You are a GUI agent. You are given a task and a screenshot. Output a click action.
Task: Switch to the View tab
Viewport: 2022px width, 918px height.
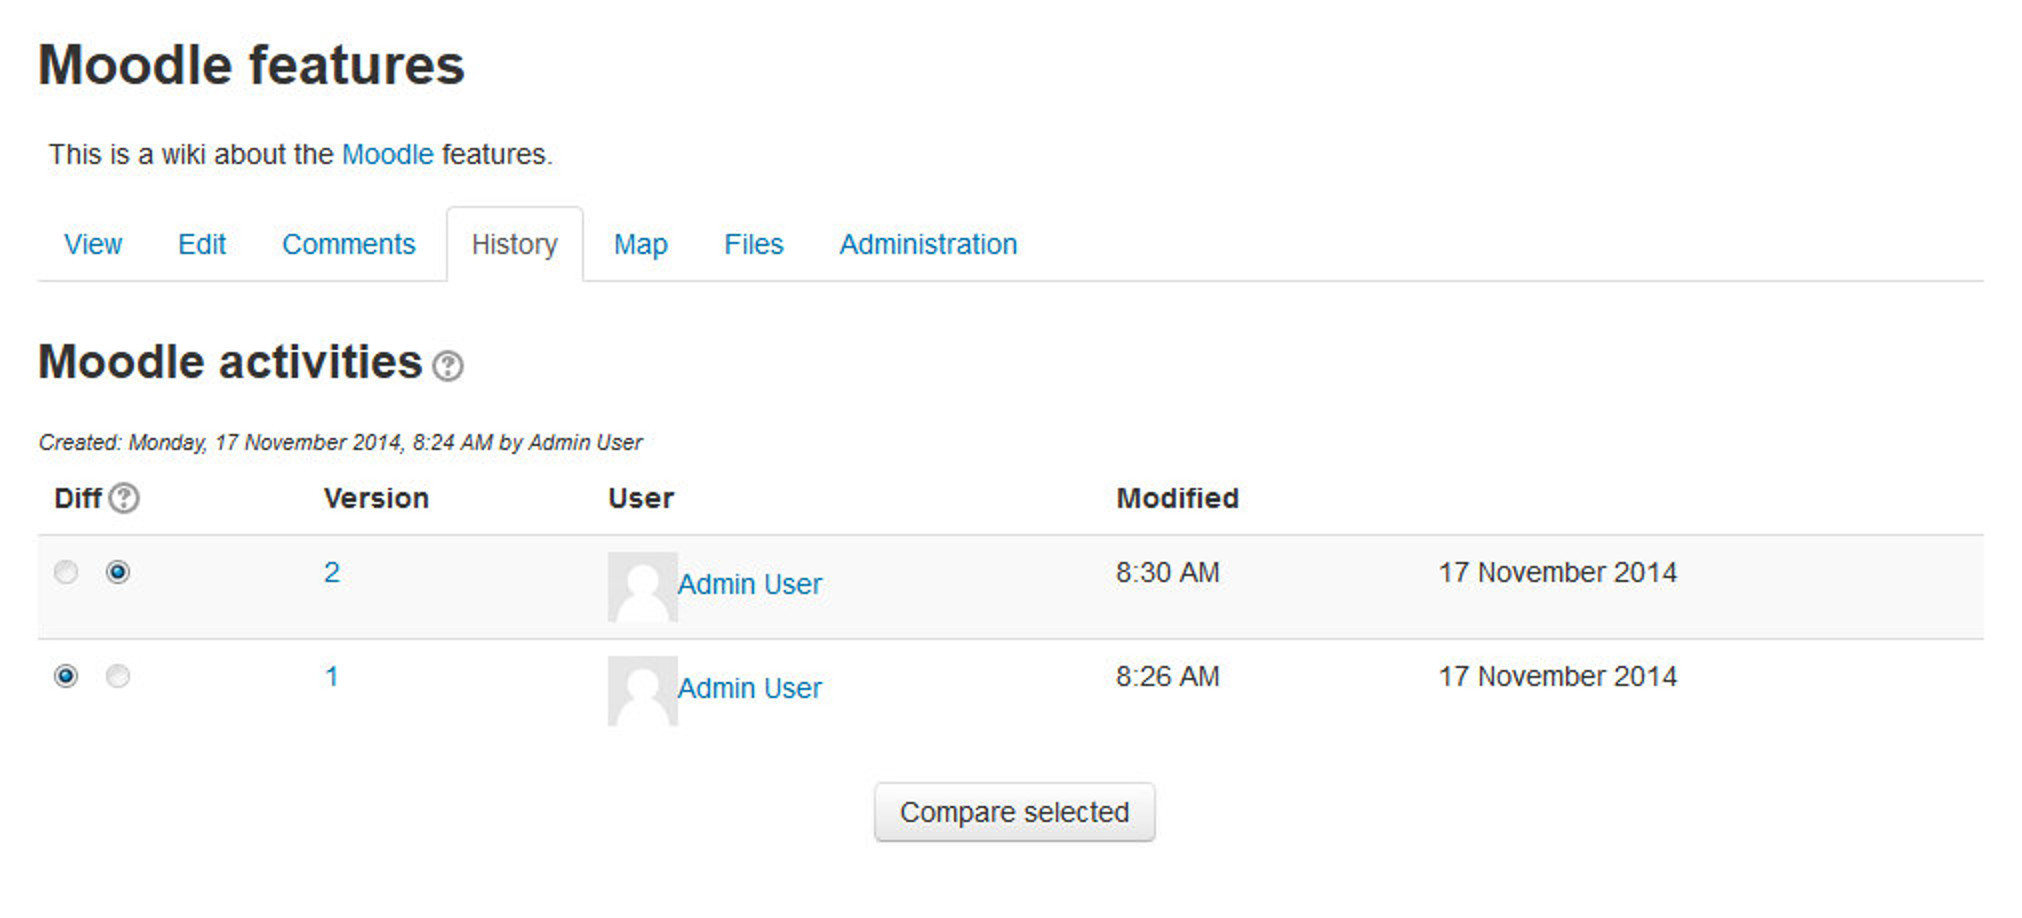(93, 244)
